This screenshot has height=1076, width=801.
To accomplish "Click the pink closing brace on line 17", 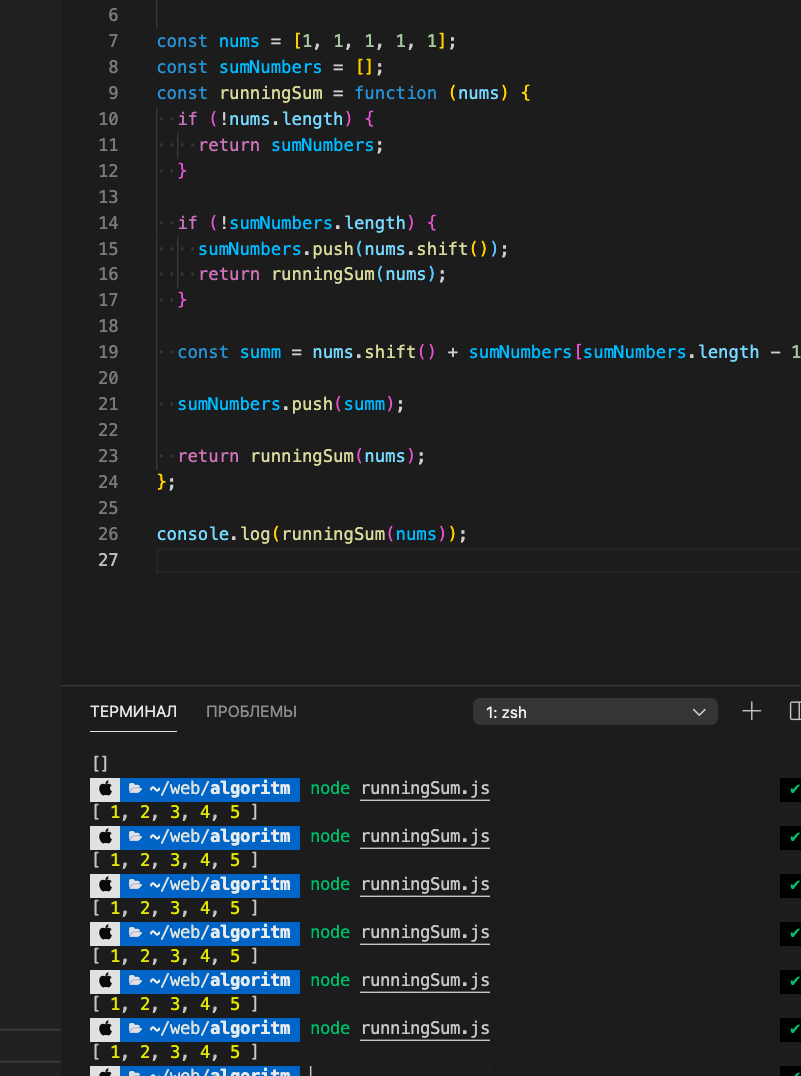I will pos(182,301).
